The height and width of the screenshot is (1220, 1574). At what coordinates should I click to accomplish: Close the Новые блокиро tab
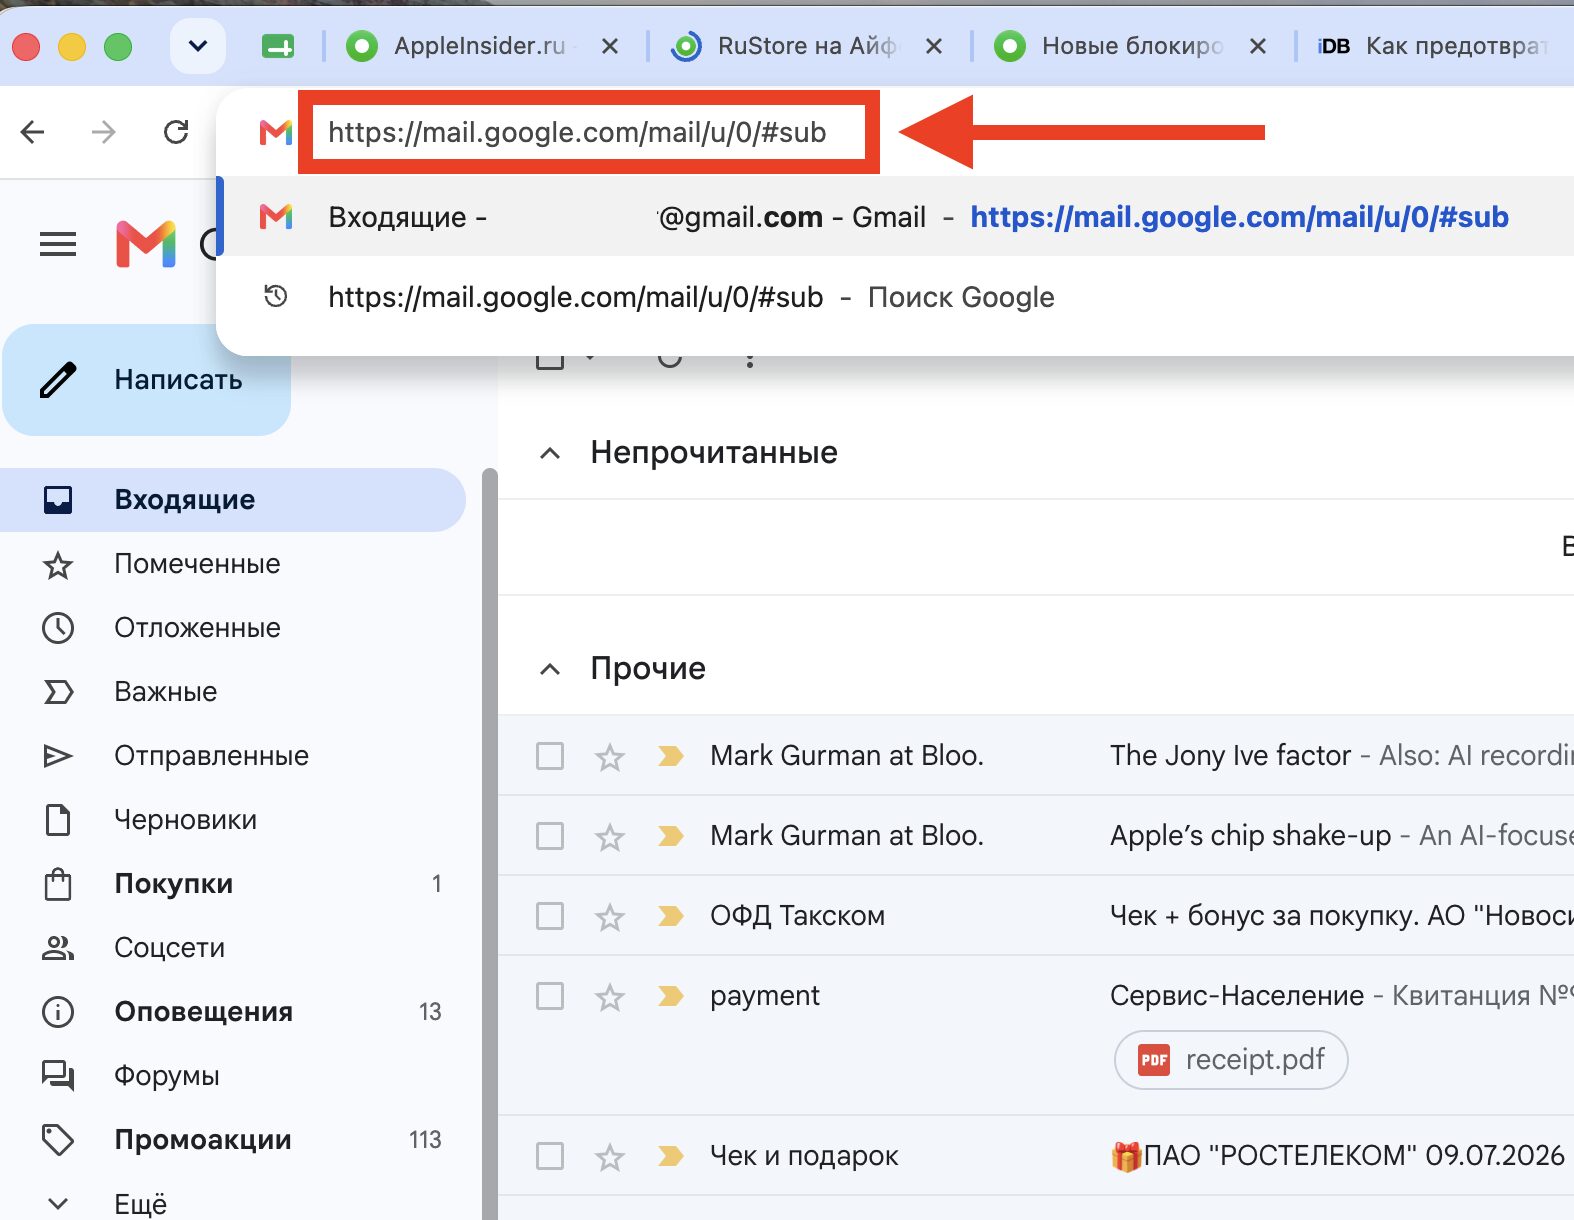(1258, 46)
